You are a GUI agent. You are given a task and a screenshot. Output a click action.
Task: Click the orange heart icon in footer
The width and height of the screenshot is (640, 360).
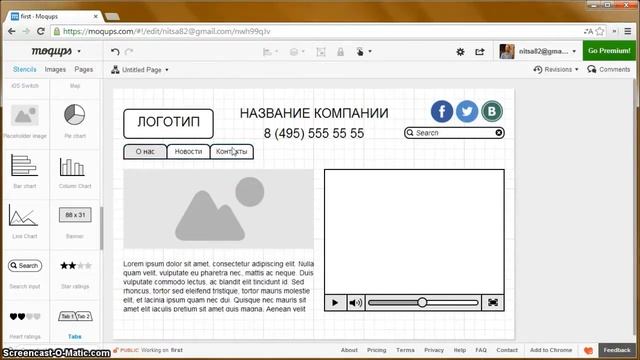click(588, 350)
